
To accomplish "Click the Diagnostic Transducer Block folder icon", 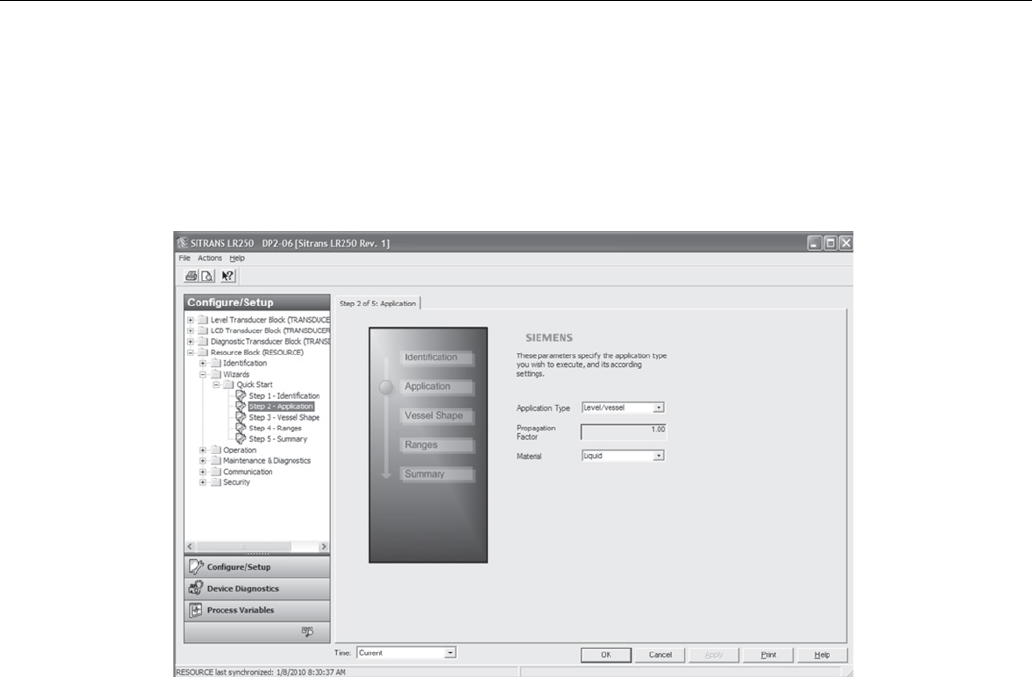I will (x=203, y=341).
